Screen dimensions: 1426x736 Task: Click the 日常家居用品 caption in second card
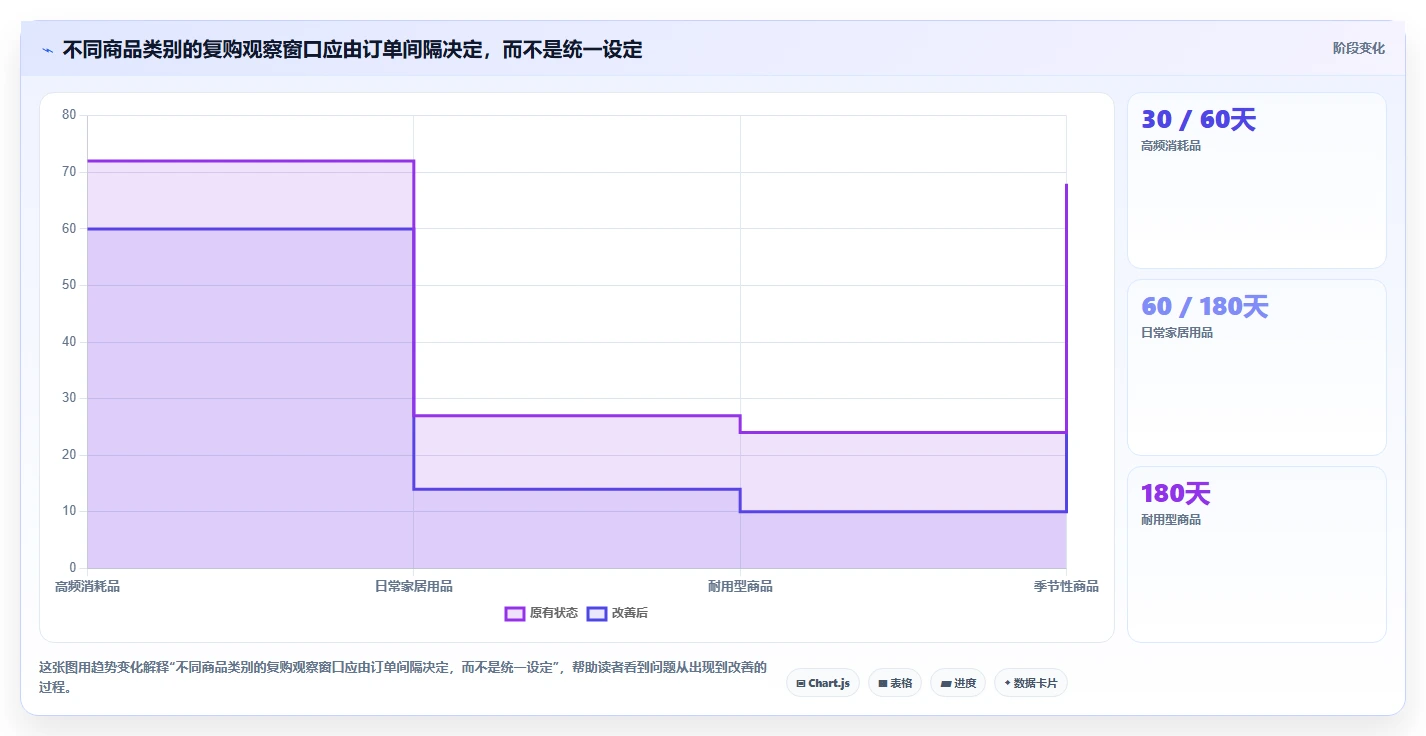[x=1177, y=333]
